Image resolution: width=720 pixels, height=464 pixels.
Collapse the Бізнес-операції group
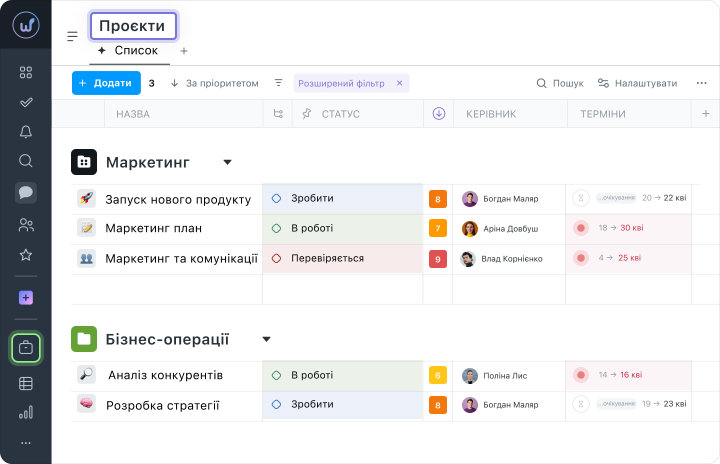click(266, 339)
